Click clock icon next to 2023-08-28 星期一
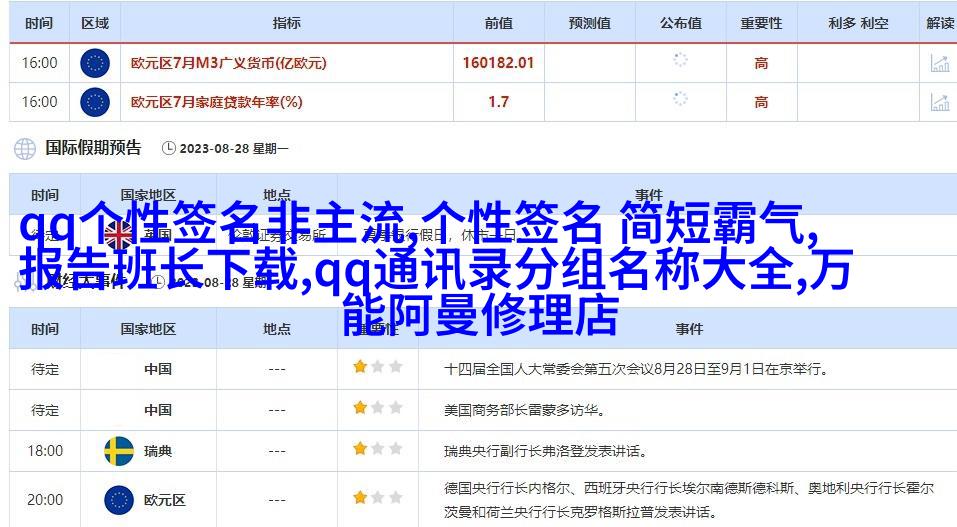The height and width of the screenshot is (527, 957). [x=168, y=148]
